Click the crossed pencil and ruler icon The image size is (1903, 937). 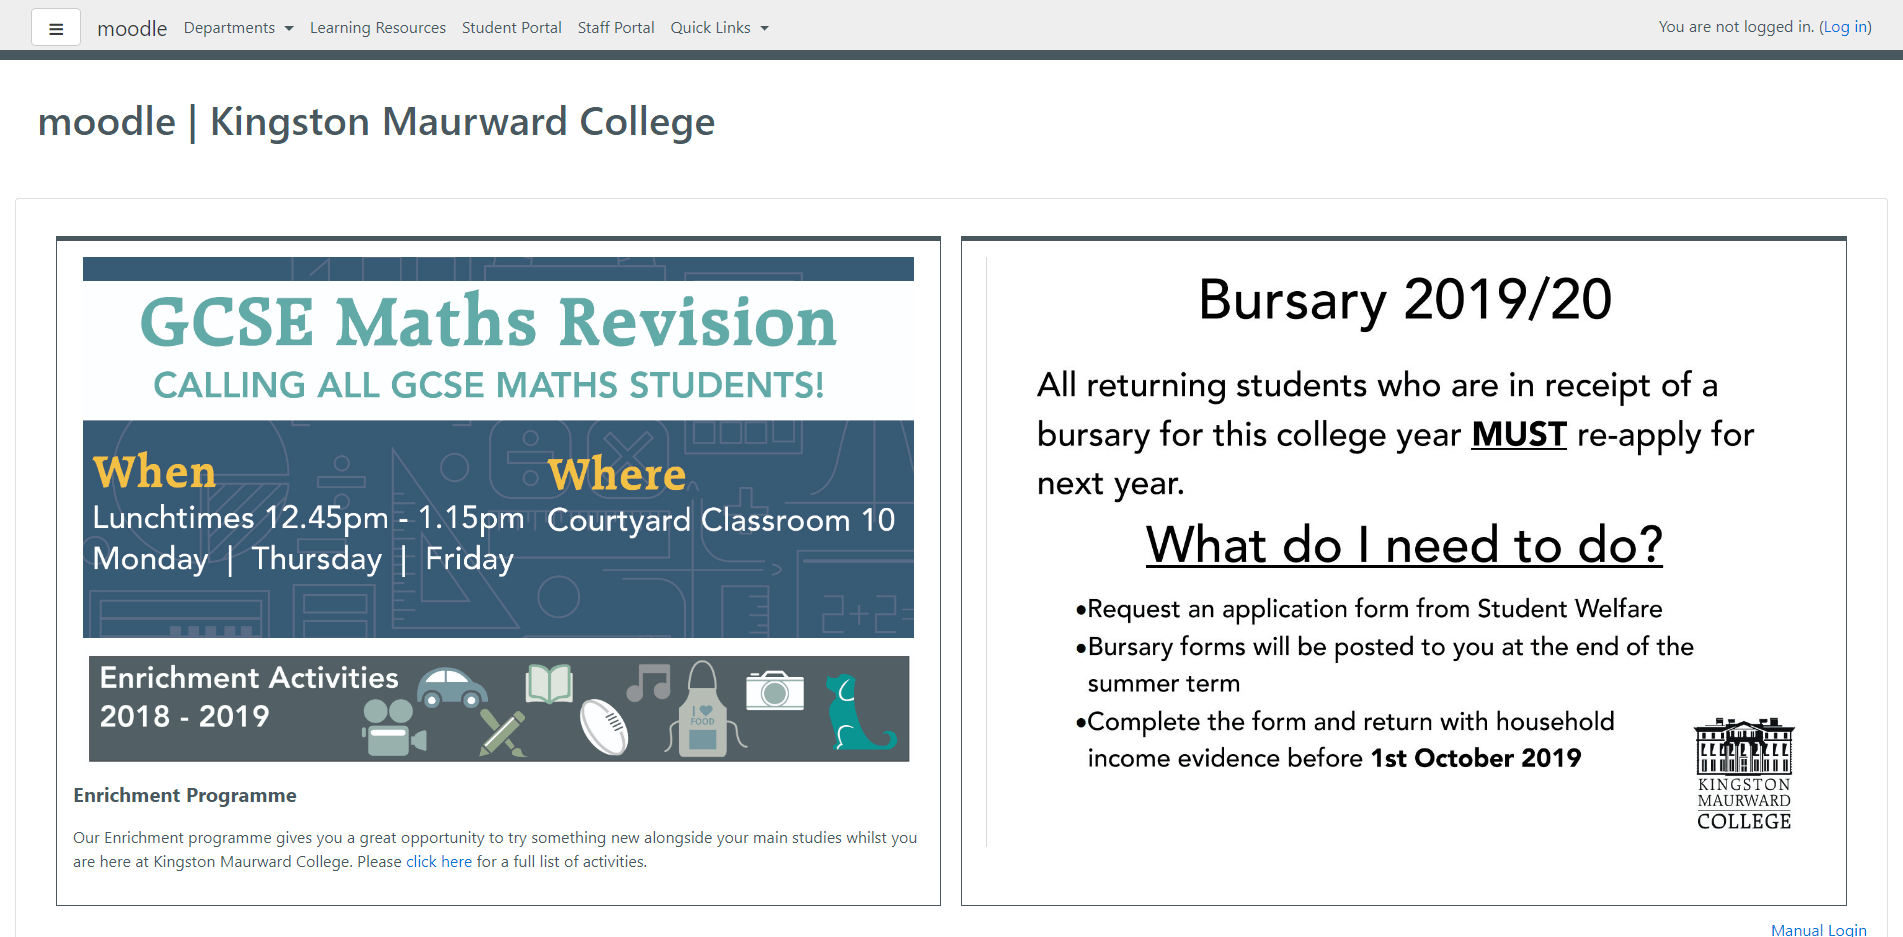pos(502,733)
